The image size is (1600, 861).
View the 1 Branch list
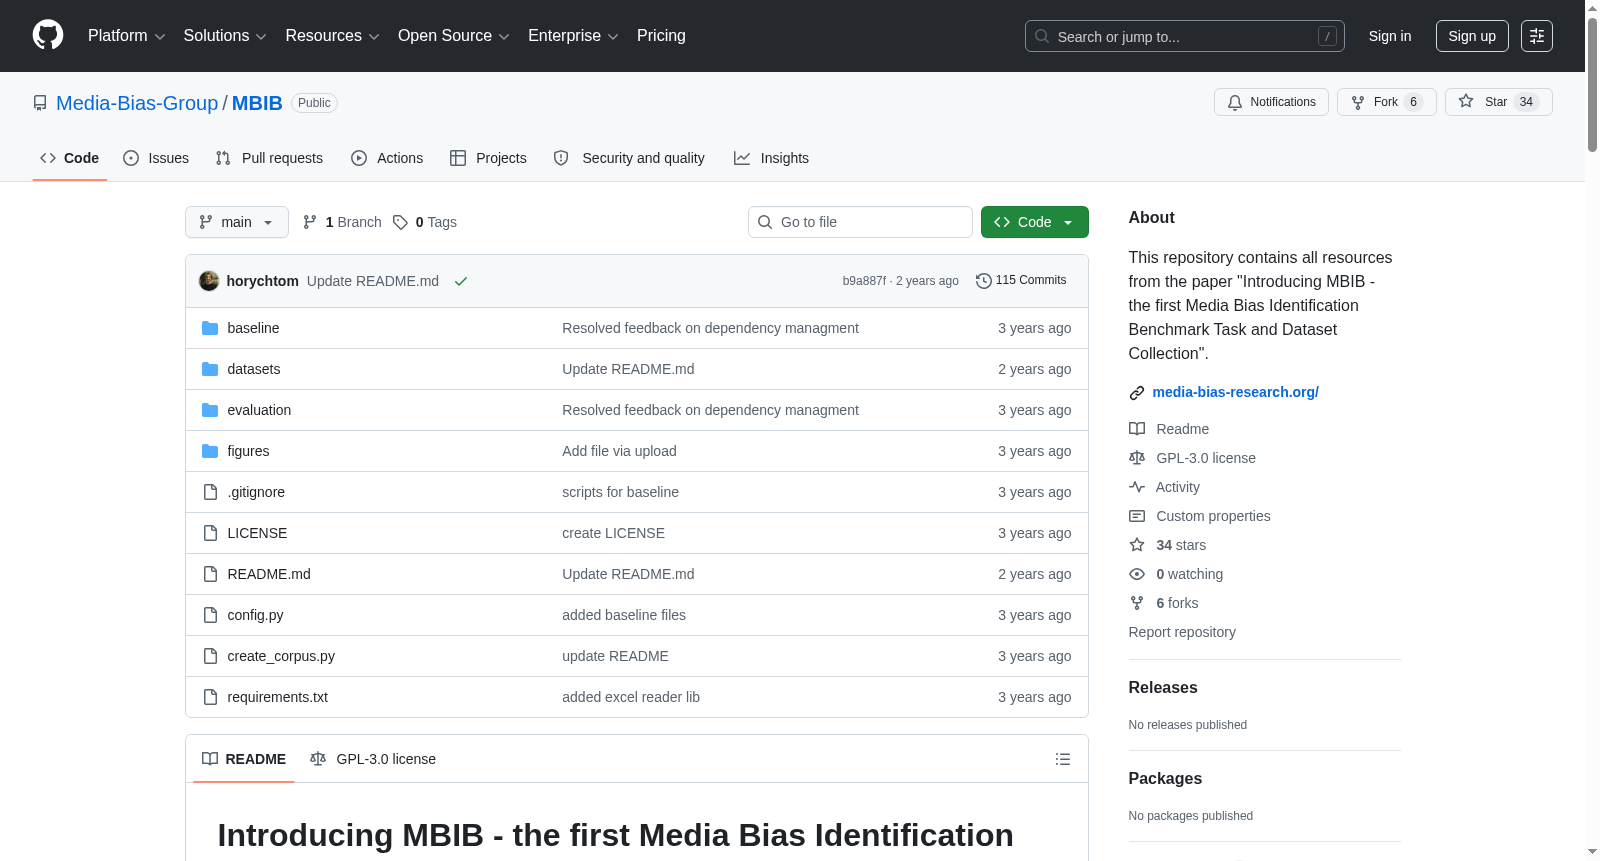tap(342, 222)
